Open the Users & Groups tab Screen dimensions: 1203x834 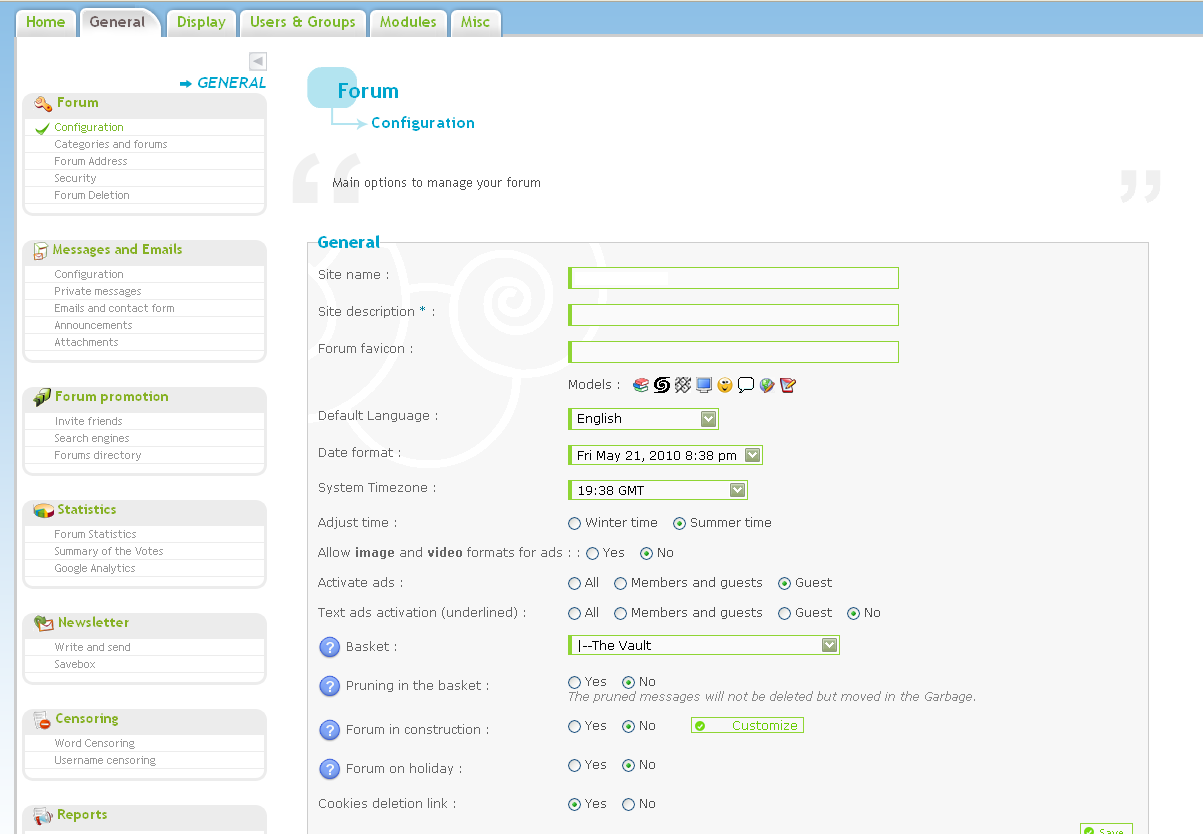click(302, 21)
